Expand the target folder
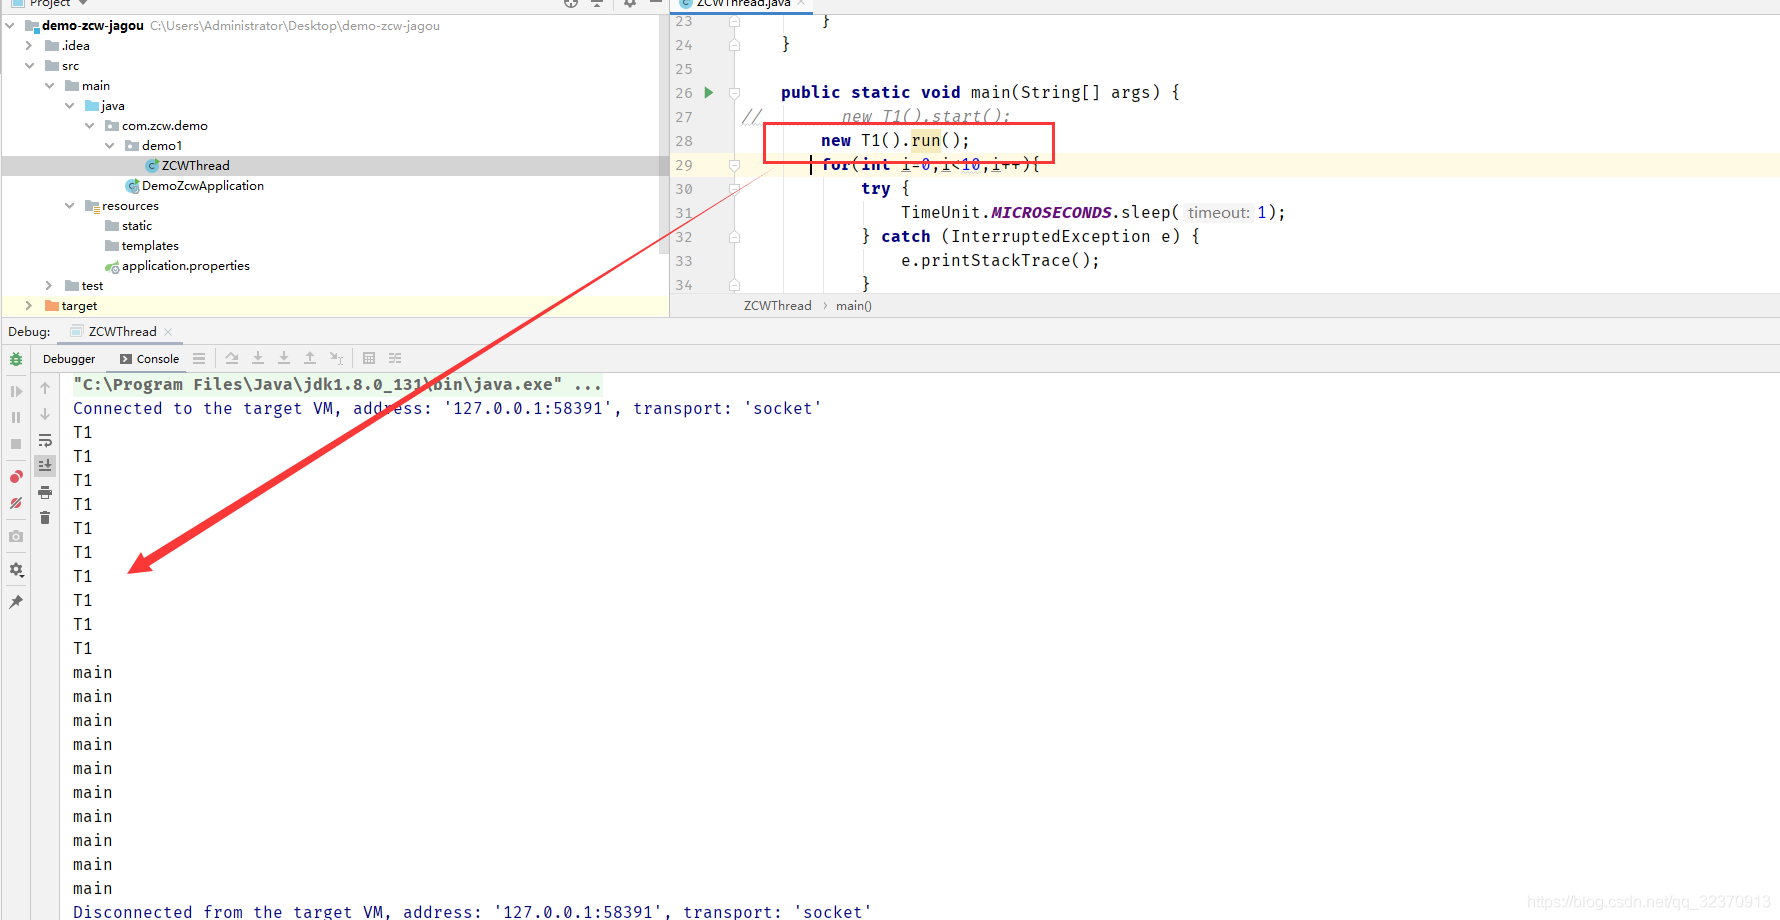 pyautogui.click(x=29, y=305)
